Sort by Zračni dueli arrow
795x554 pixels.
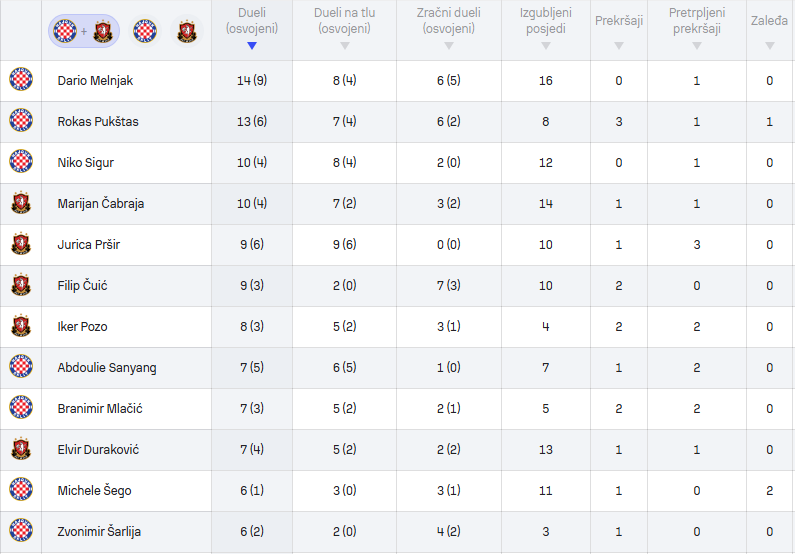tap(449, 46)
